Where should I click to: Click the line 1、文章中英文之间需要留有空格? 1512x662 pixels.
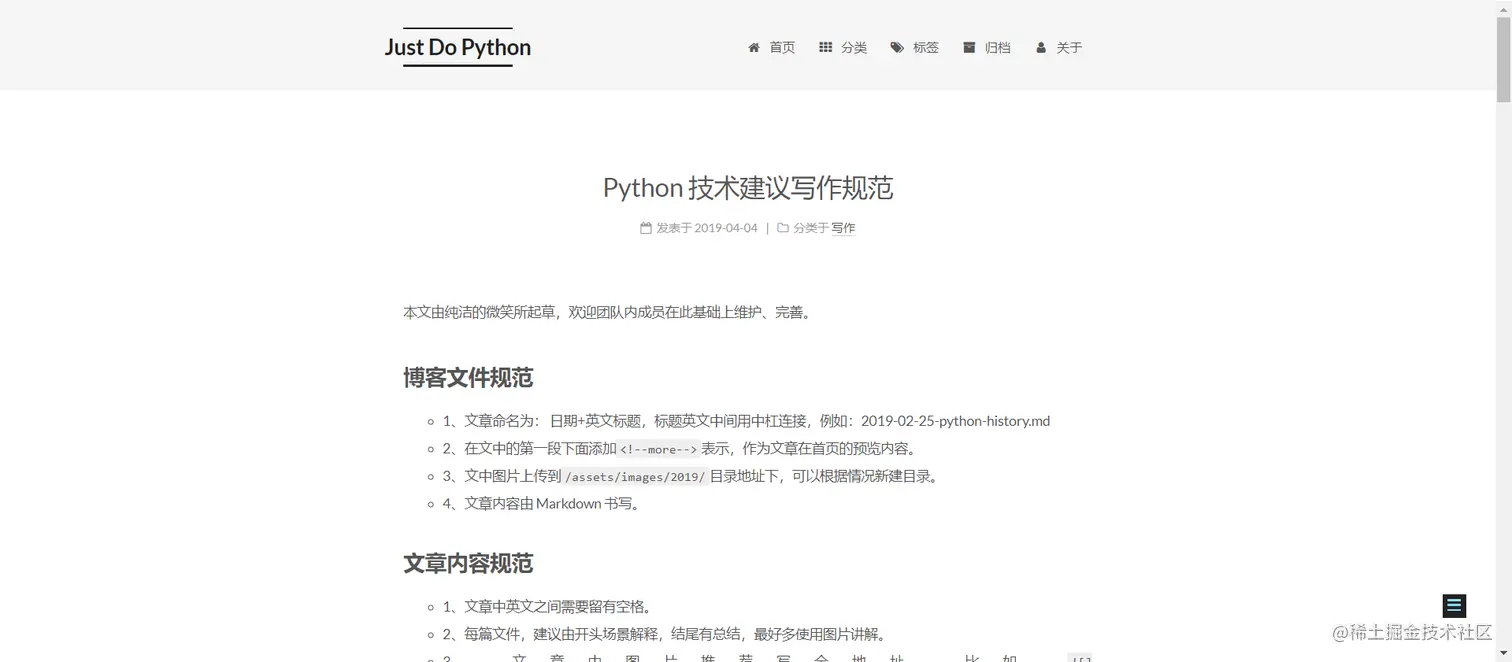[547, 606]
